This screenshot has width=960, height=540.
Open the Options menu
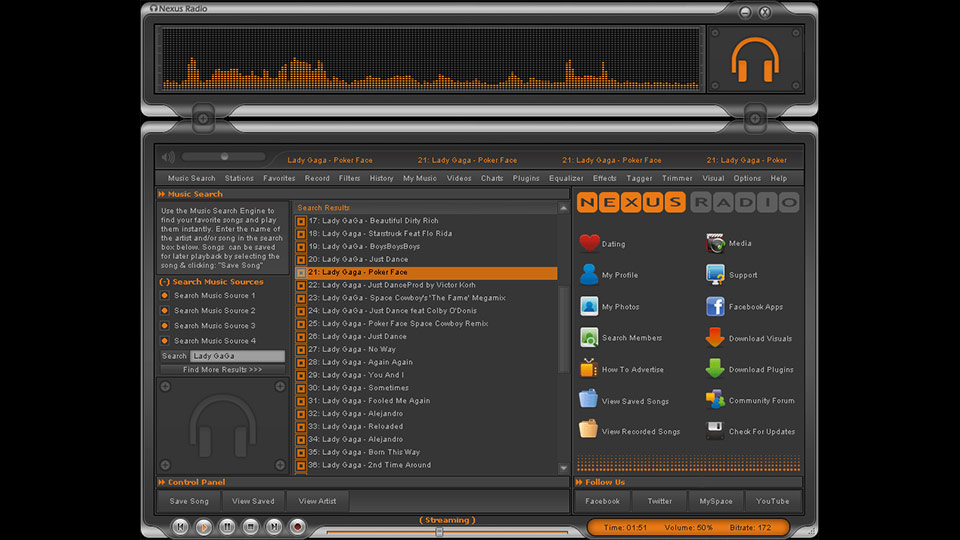[x=747, y=178]
